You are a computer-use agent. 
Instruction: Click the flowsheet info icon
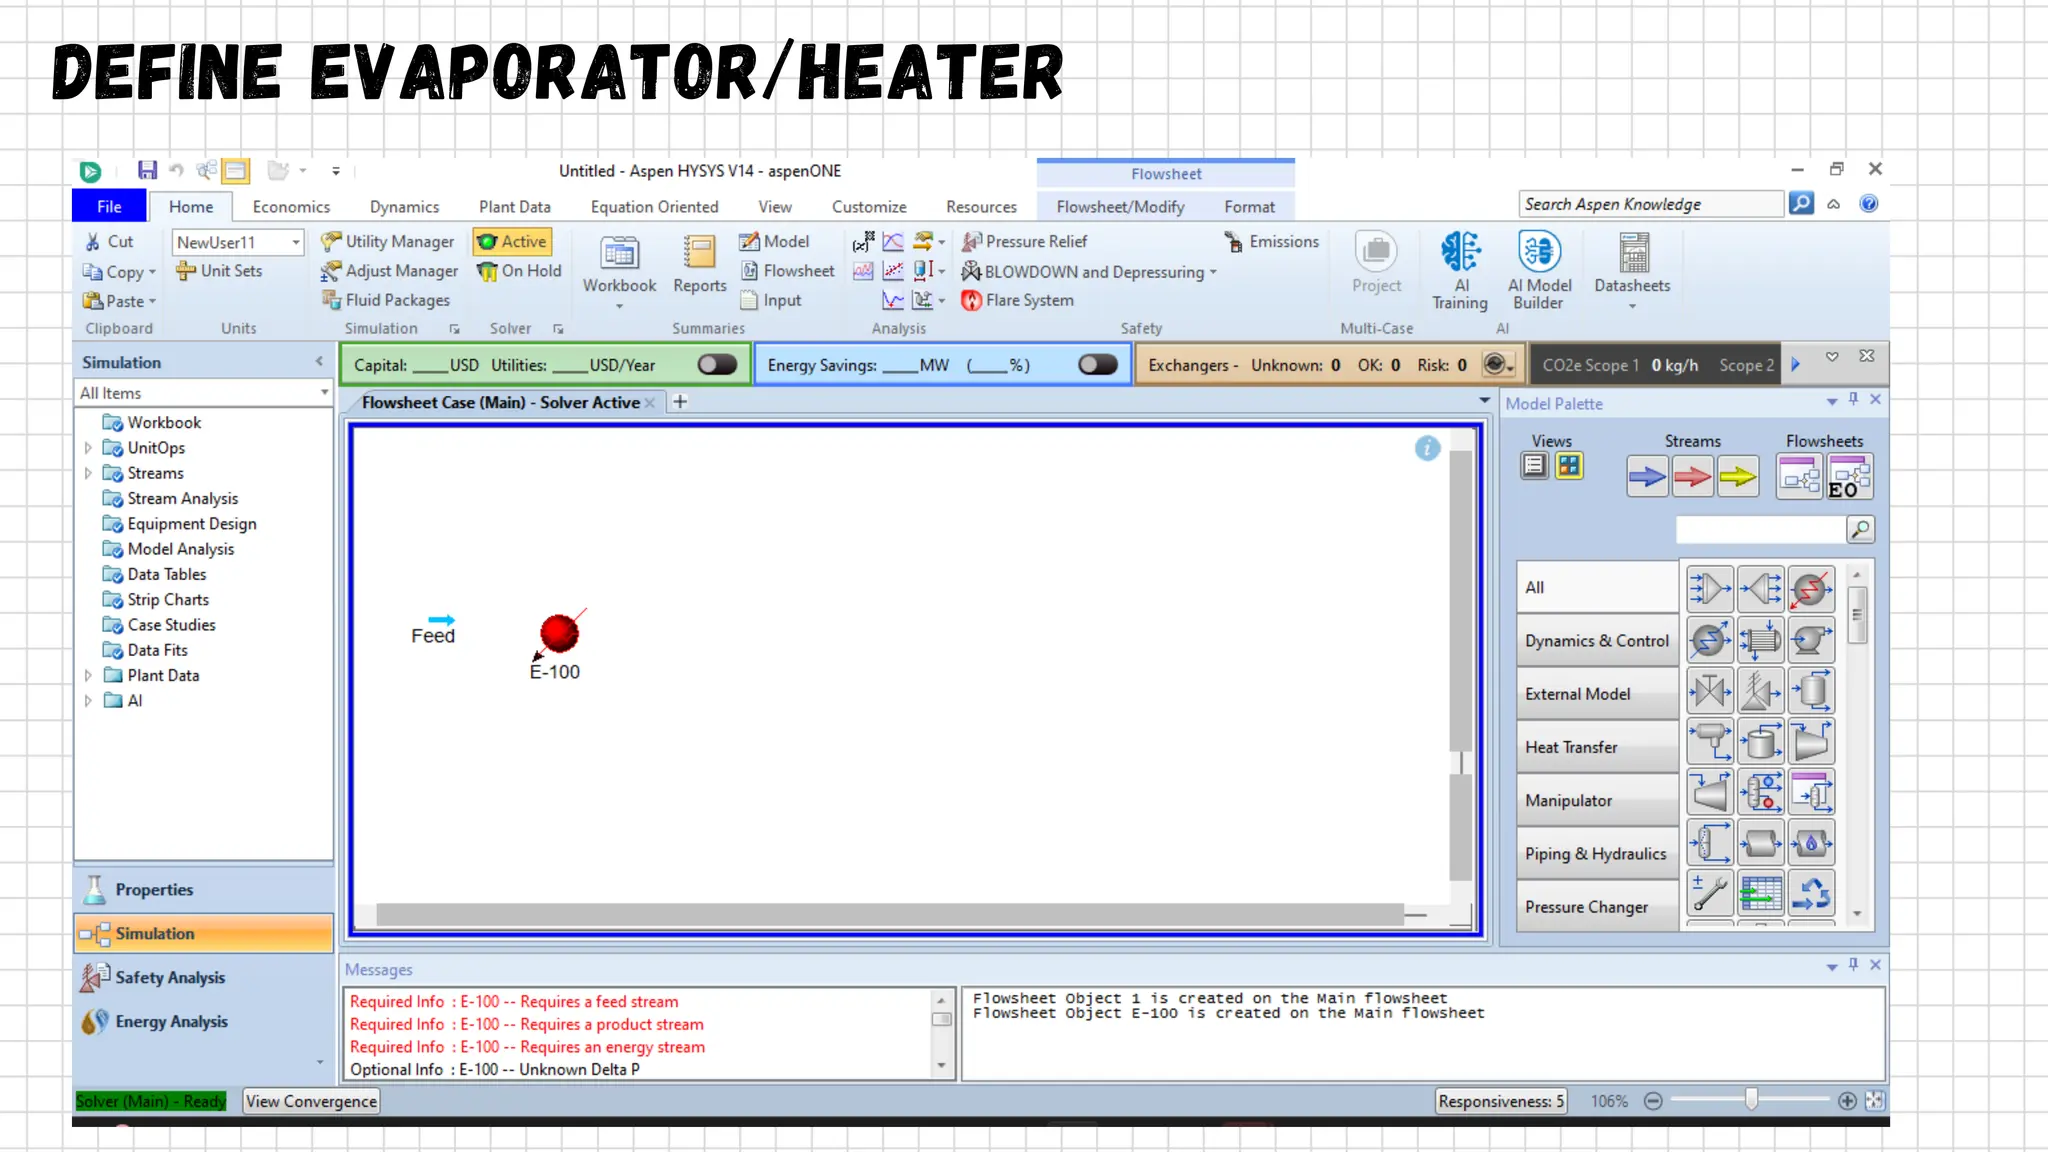[1427, 448]
